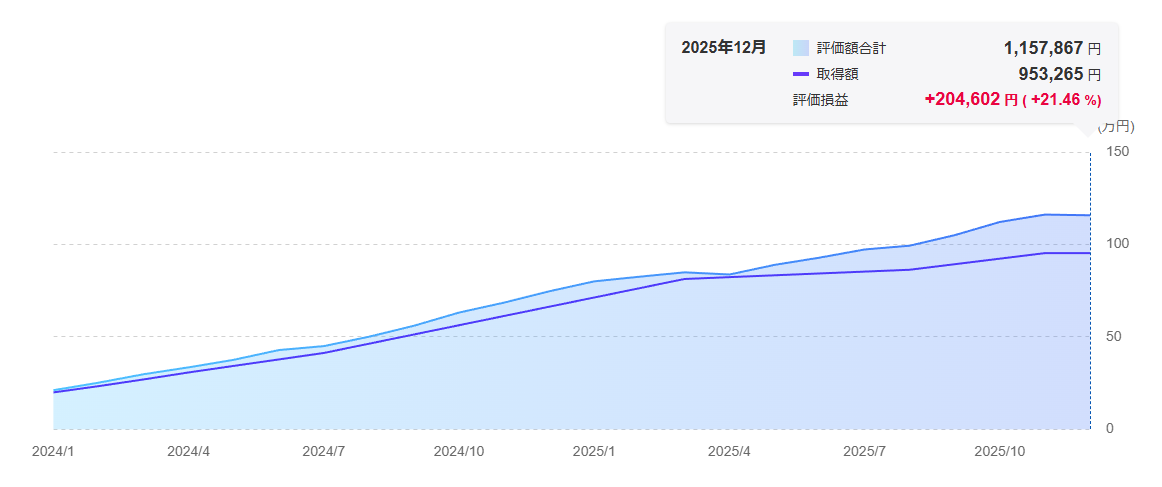Select the 2024/1 x-axis label
Viewport: 1162px width, 487px height.
(53, 452)
